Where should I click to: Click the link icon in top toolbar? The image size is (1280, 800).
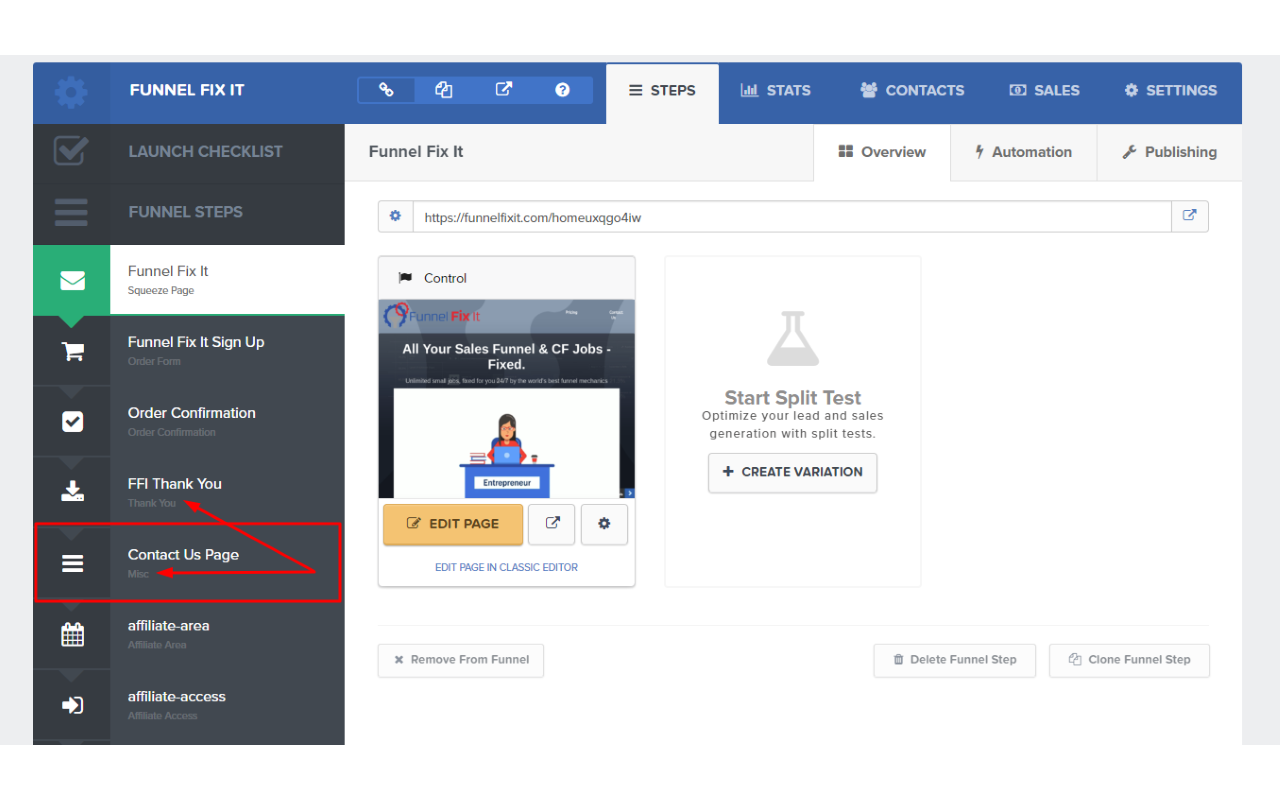click(386, 90)
